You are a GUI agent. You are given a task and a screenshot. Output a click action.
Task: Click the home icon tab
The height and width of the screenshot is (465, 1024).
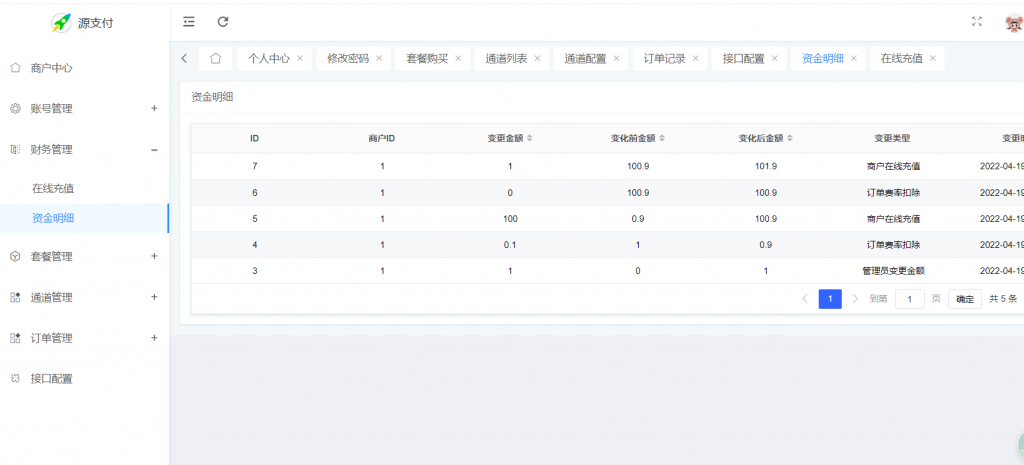point(216,58)
